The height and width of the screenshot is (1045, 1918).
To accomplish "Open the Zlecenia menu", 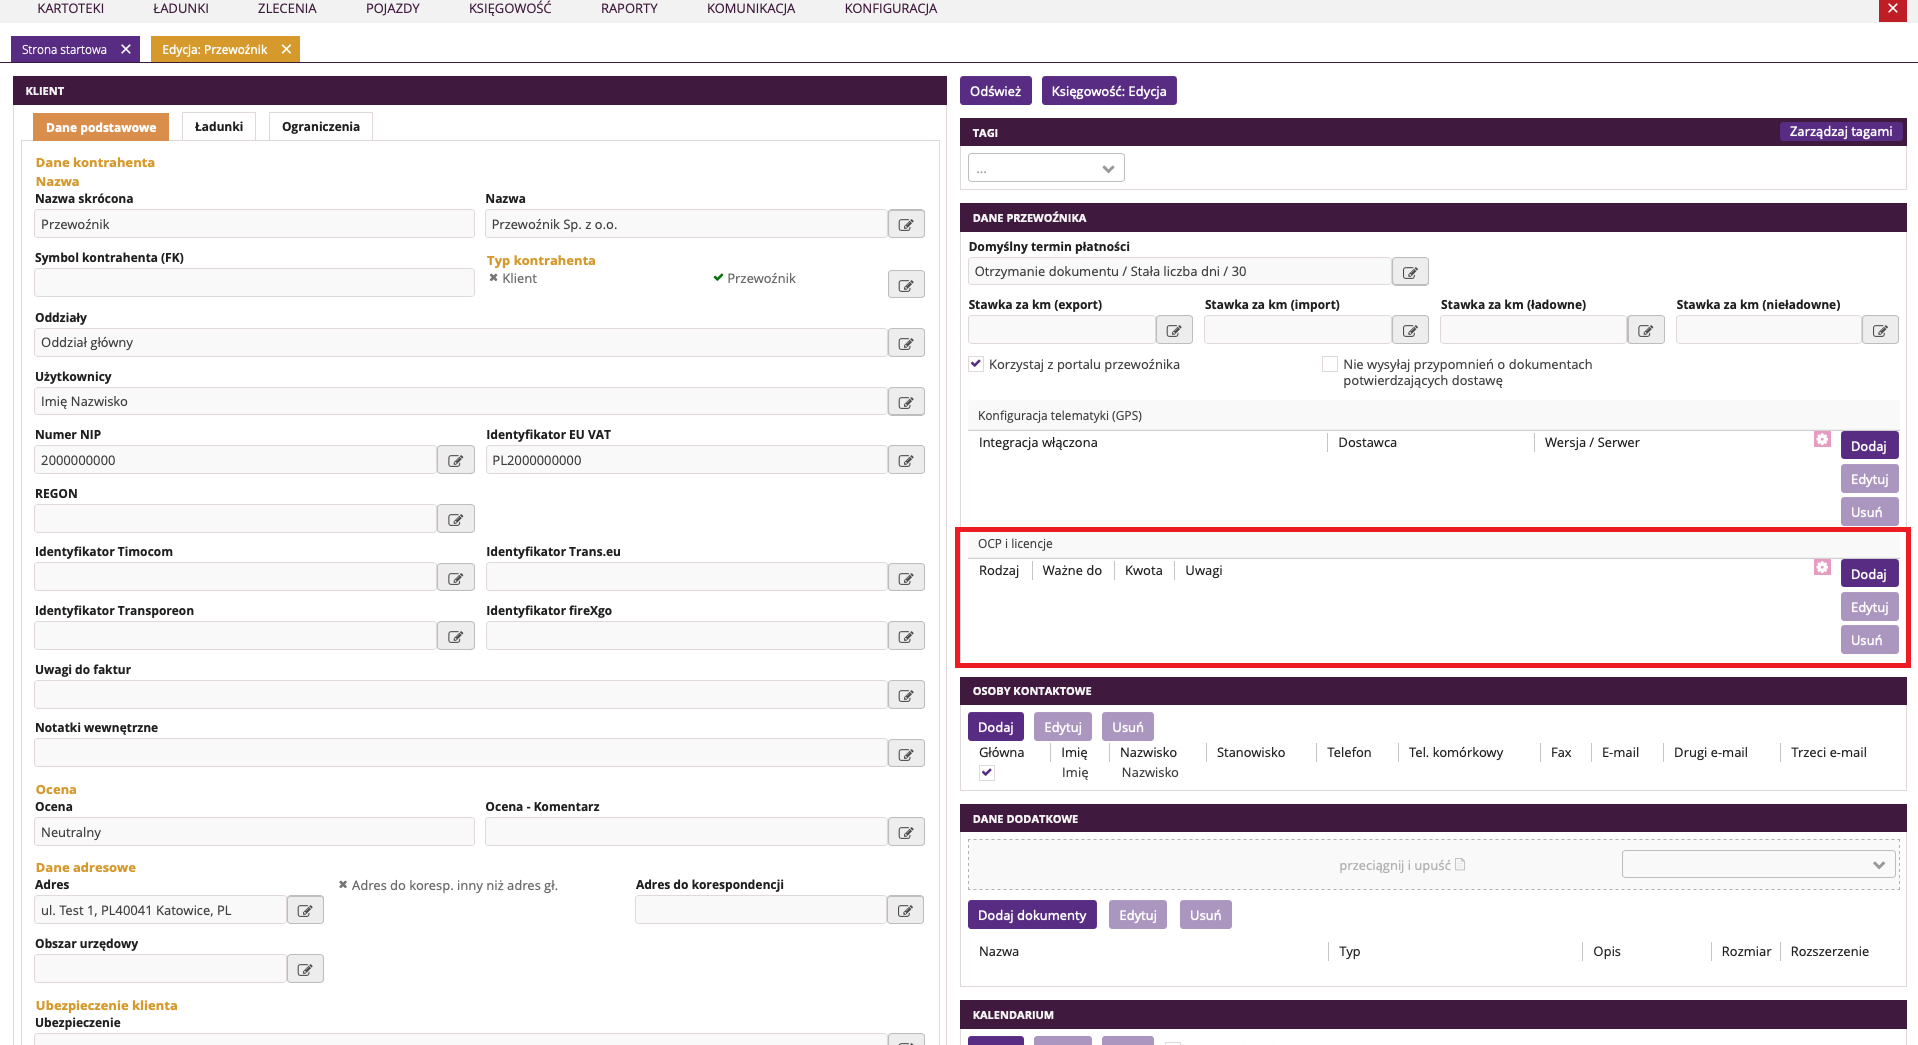I will 287,8.
